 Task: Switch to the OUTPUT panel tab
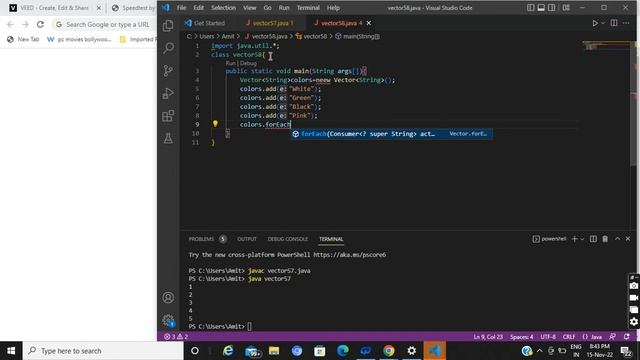(x=247, y=239)
